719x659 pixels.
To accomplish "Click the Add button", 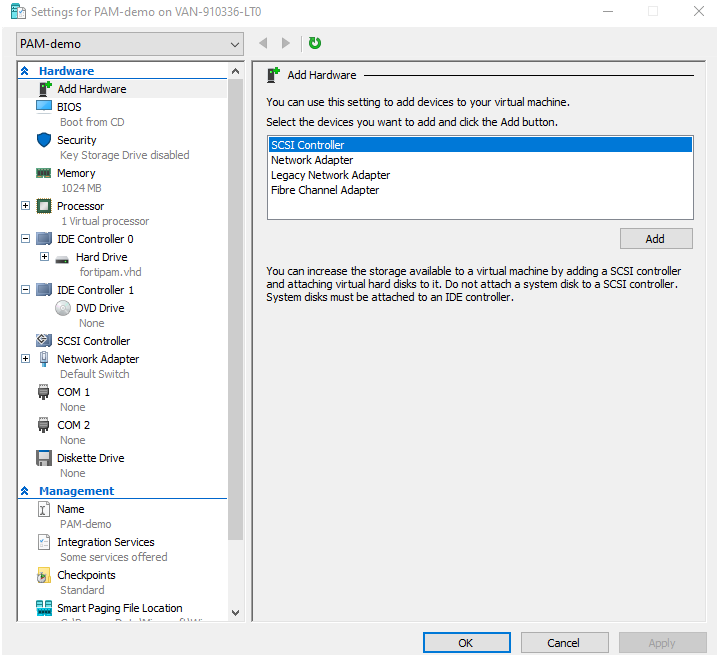I will (x=655, y=239).
